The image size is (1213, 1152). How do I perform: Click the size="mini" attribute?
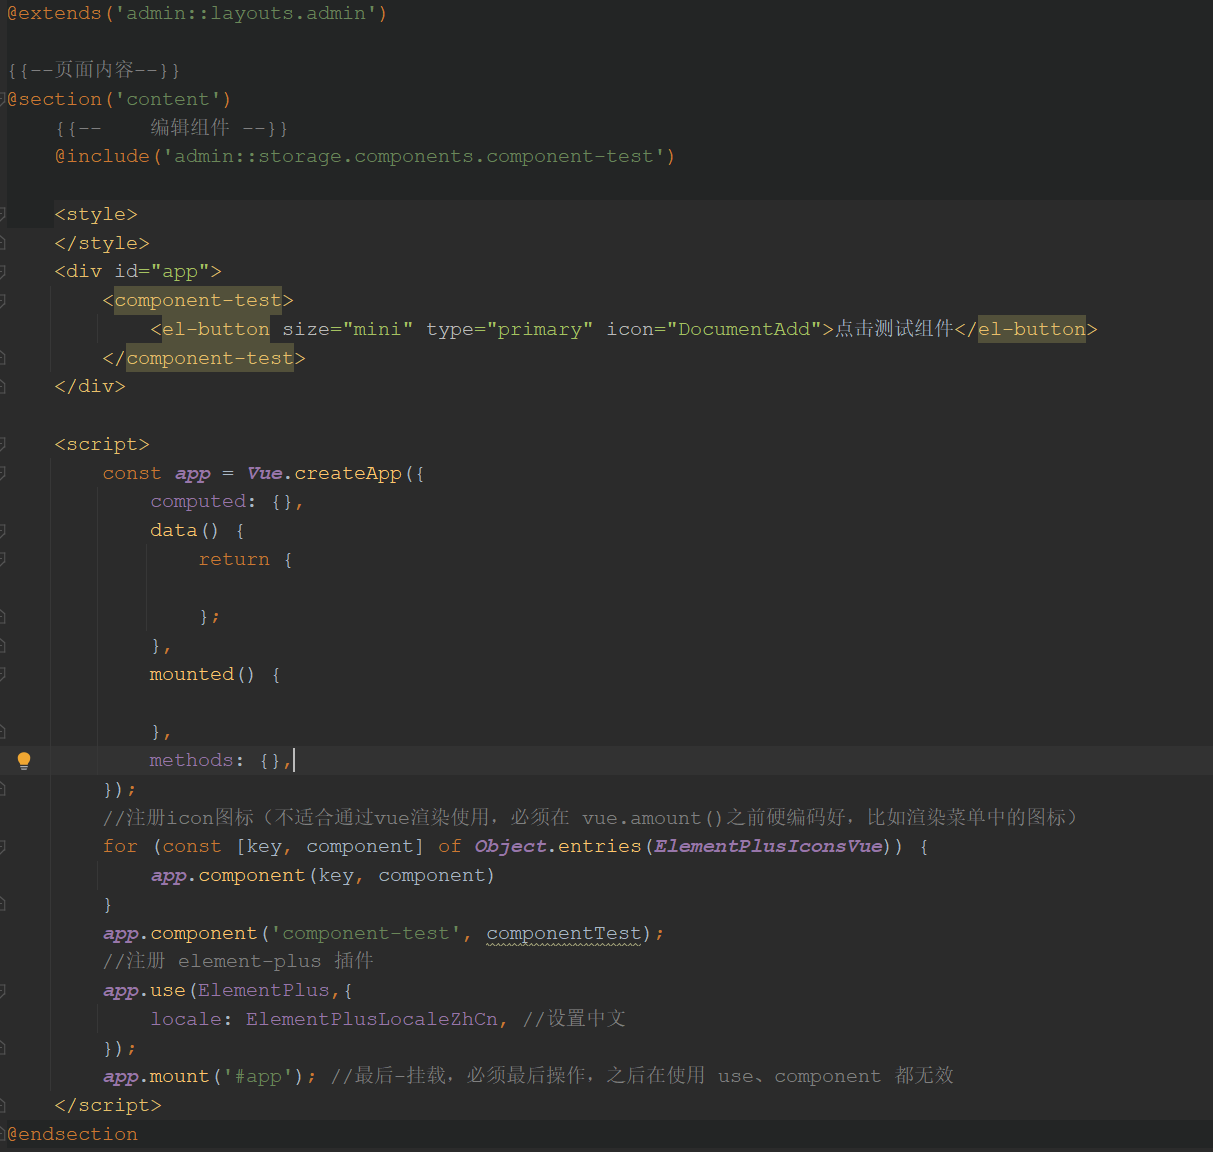[x=348, y=330]
